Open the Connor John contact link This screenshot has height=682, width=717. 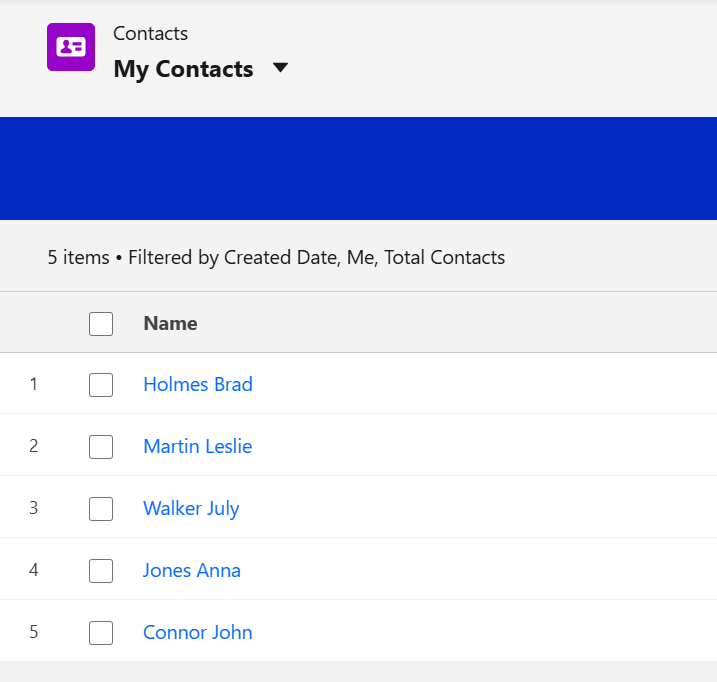197,632
